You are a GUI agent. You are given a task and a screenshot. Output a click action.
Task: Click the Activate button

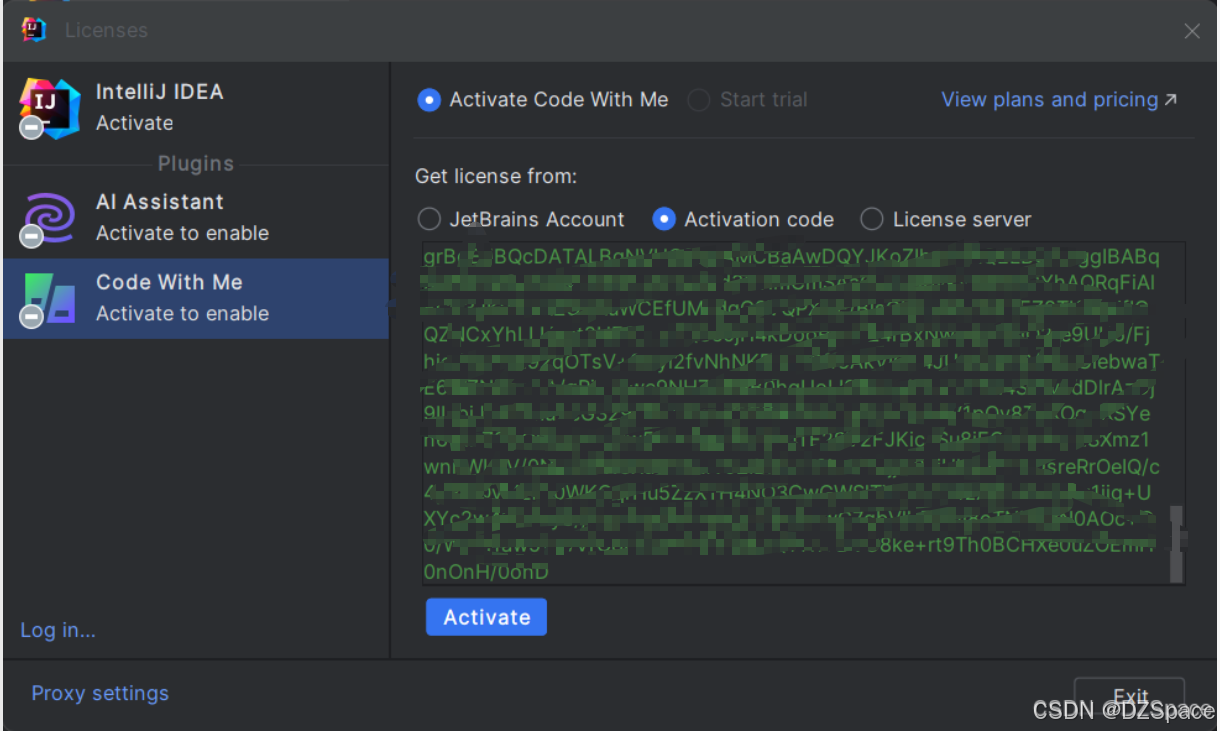486,617
